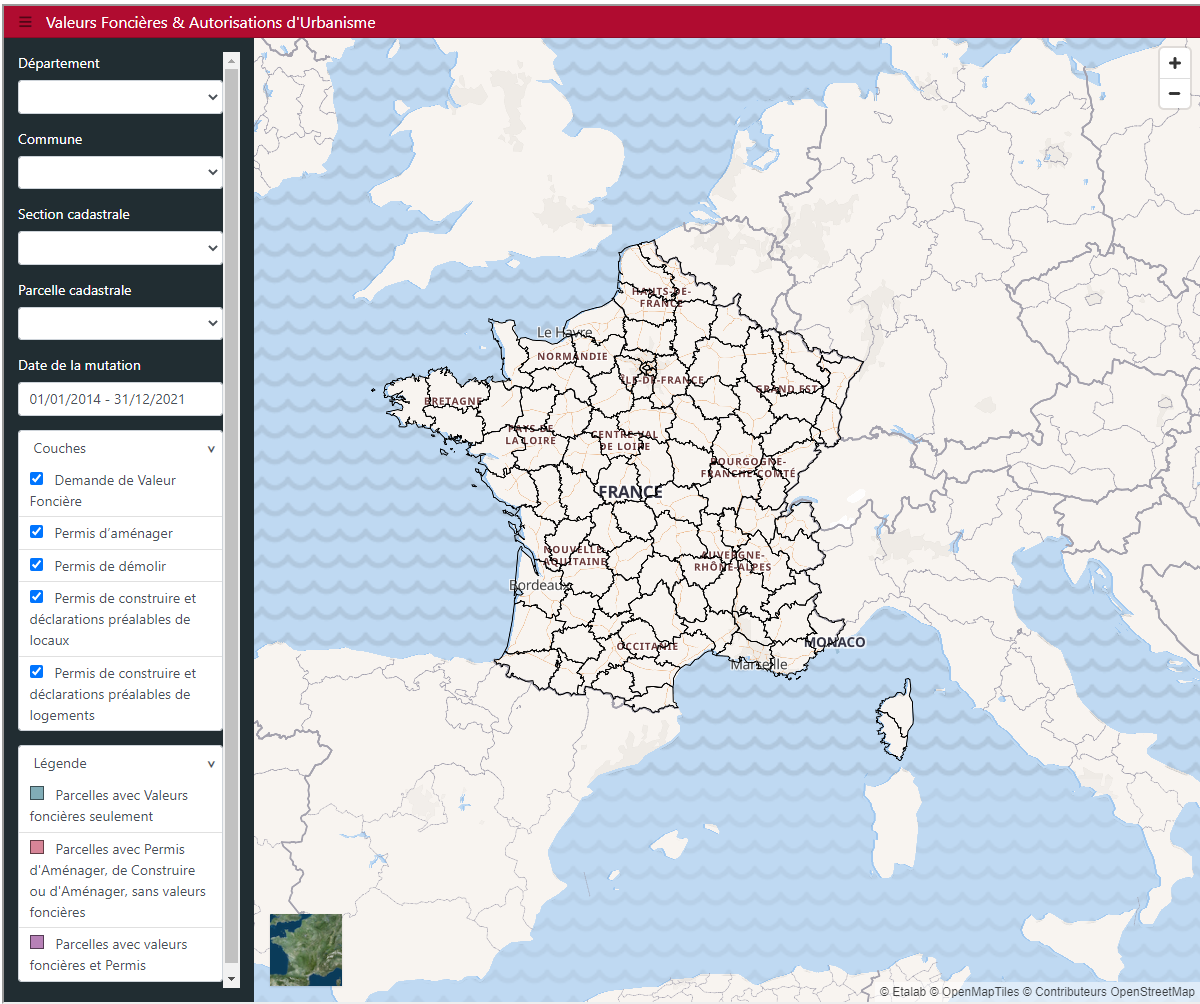1200x1004 pixels.
Task: Click the Date de la mutation field
Action: point(120,399)
